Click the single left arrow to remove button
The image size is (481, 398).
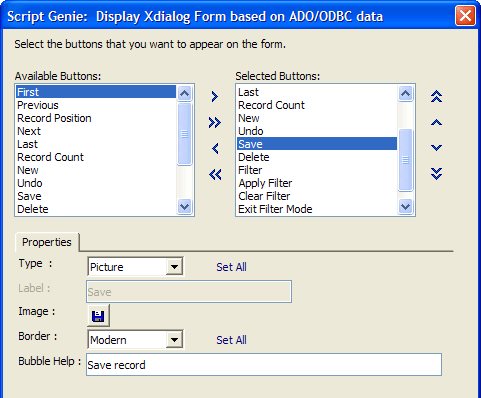click(x=215, y=148)
